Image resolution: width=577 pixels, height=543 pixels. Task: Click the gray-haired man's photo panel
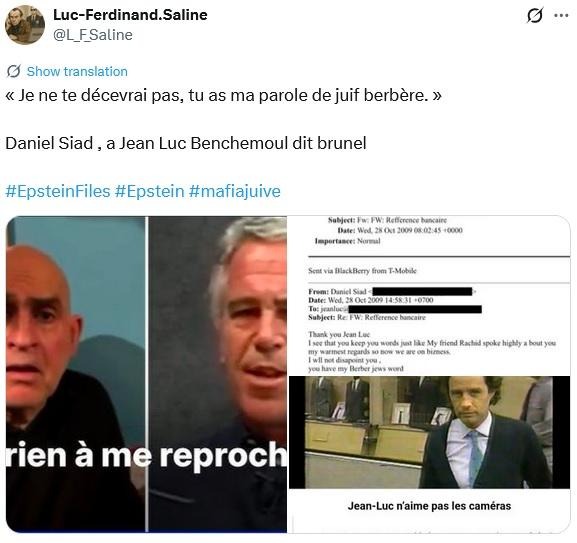click(218, 374)
